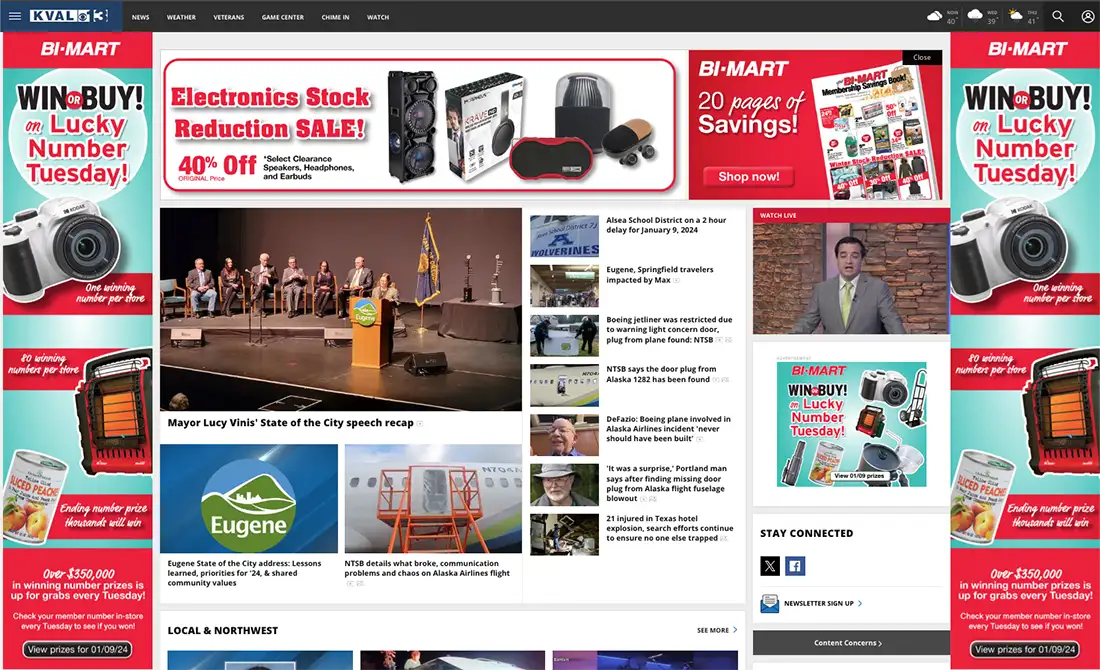
Task: Open the Weather menu item
Action: [x=181, y=17]
